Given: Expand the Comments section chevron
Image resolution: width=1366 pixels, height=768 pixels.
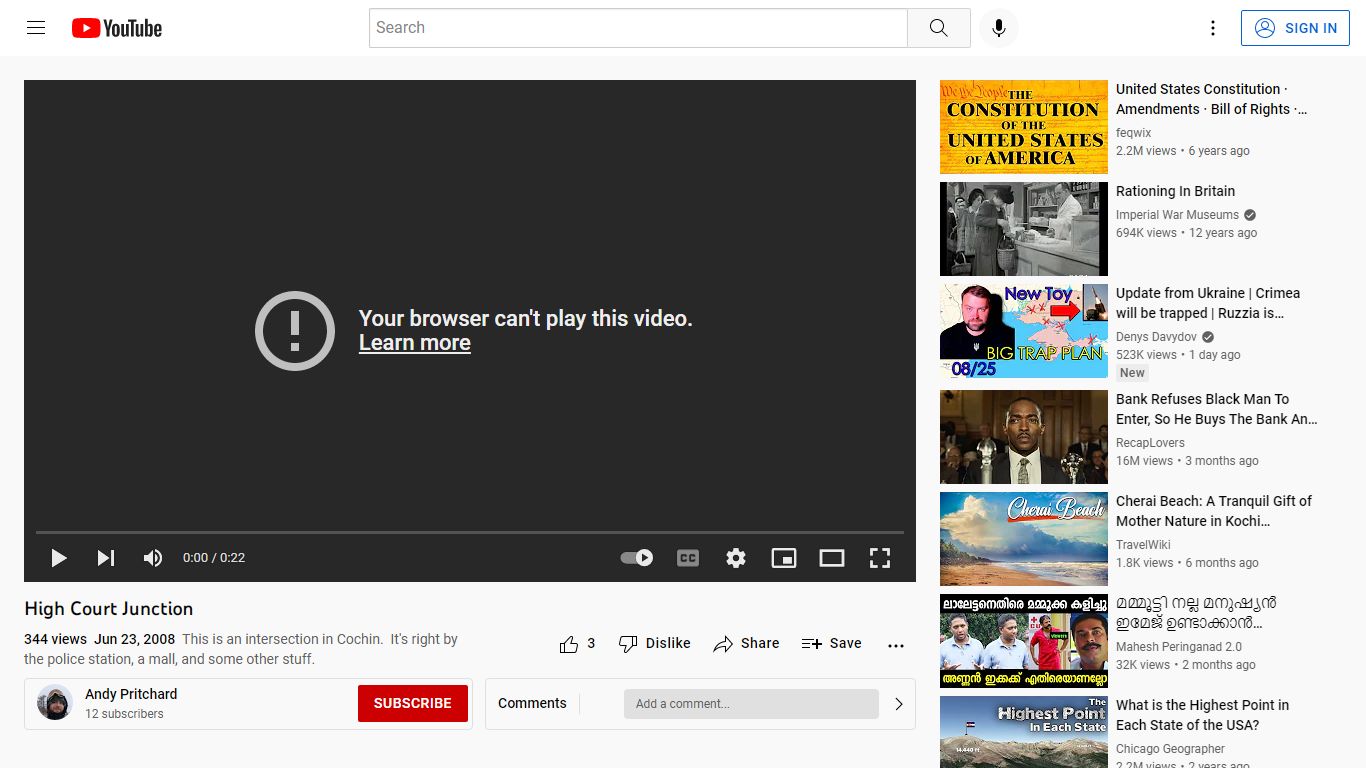Looking at the screenshot, I should click(x=899, y=704).
